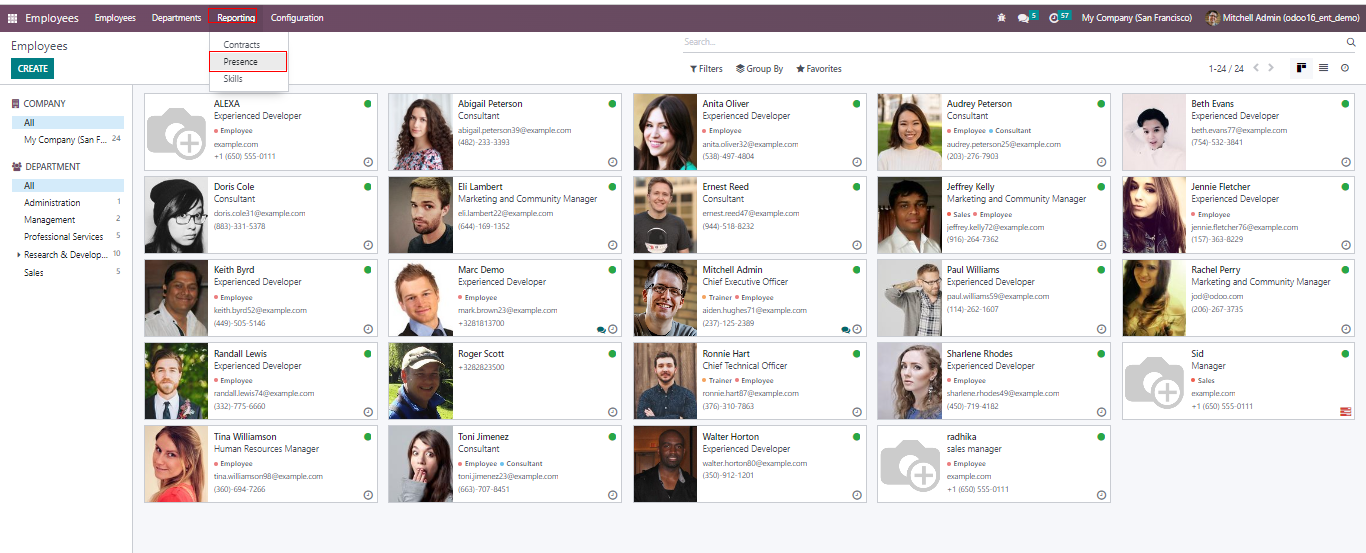
Task: Switch to activity view clock icon
Action: 1345,68
